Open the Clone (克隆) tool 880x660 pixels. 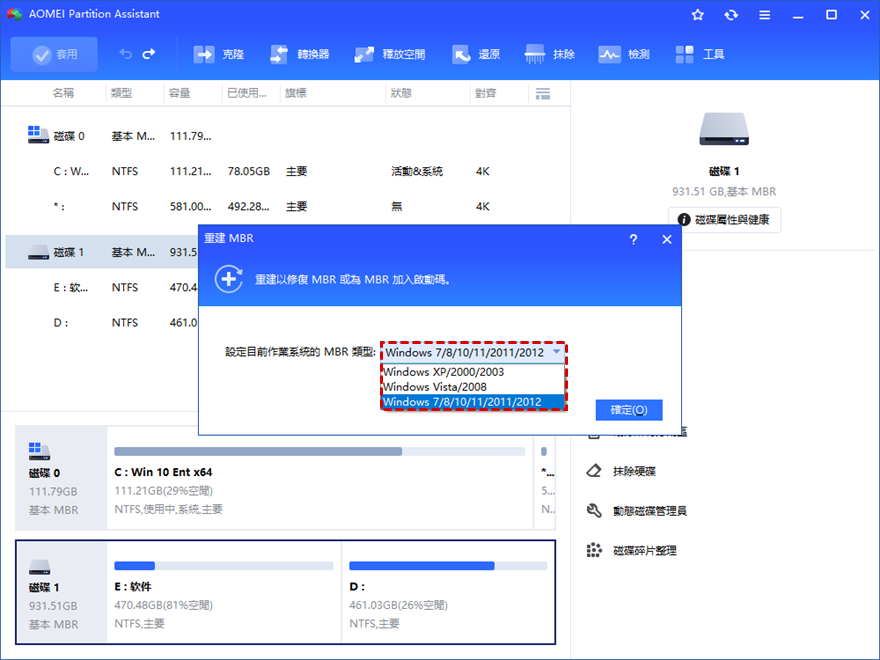219,54
